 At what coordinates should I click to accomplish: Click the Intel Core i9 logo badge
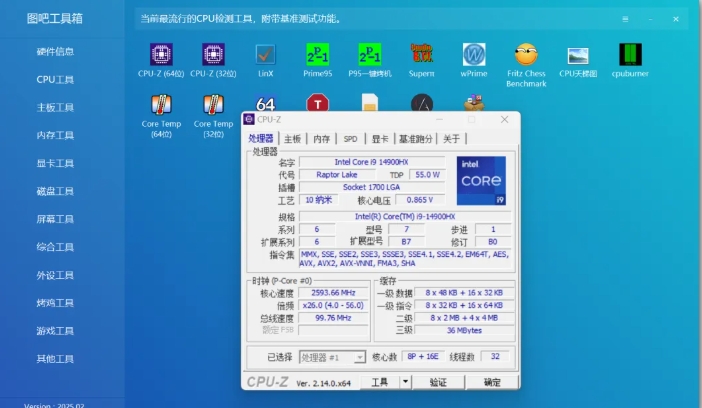pyautogui.click(x=481, y=180)
